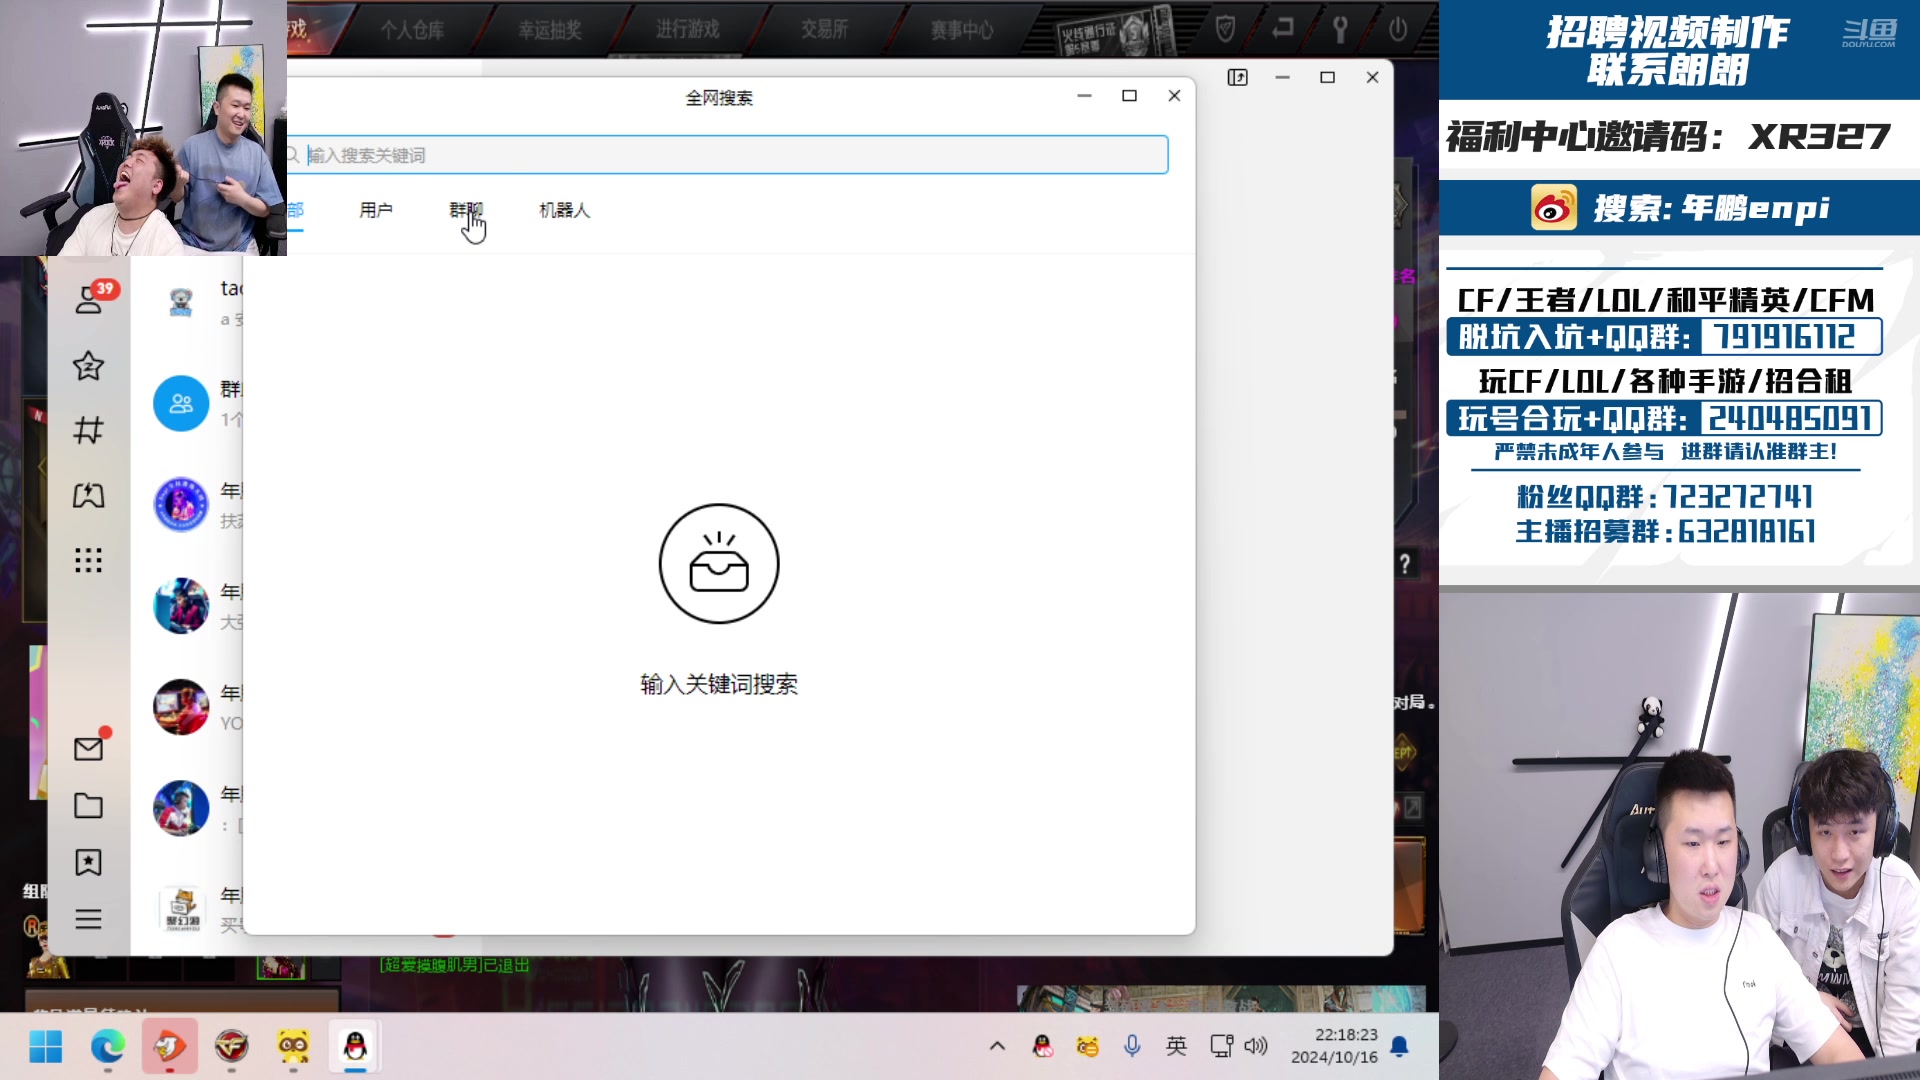Image resolution: width=1920 pixels, height=1080 pixels.
Task: Switch to the 群聊 tab
Action: pos(465,210)
